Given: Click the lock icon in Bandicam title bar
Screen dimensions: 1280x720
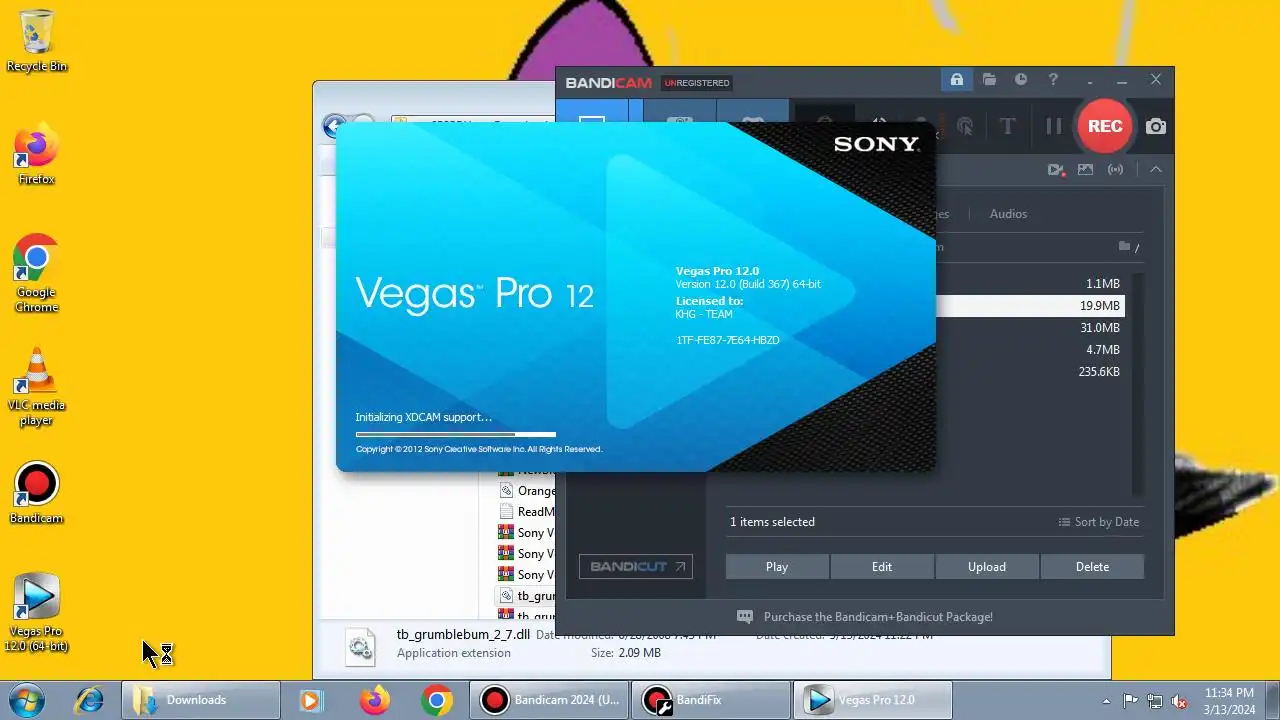Looking at the screenshot, I should (x=956, y=80).
